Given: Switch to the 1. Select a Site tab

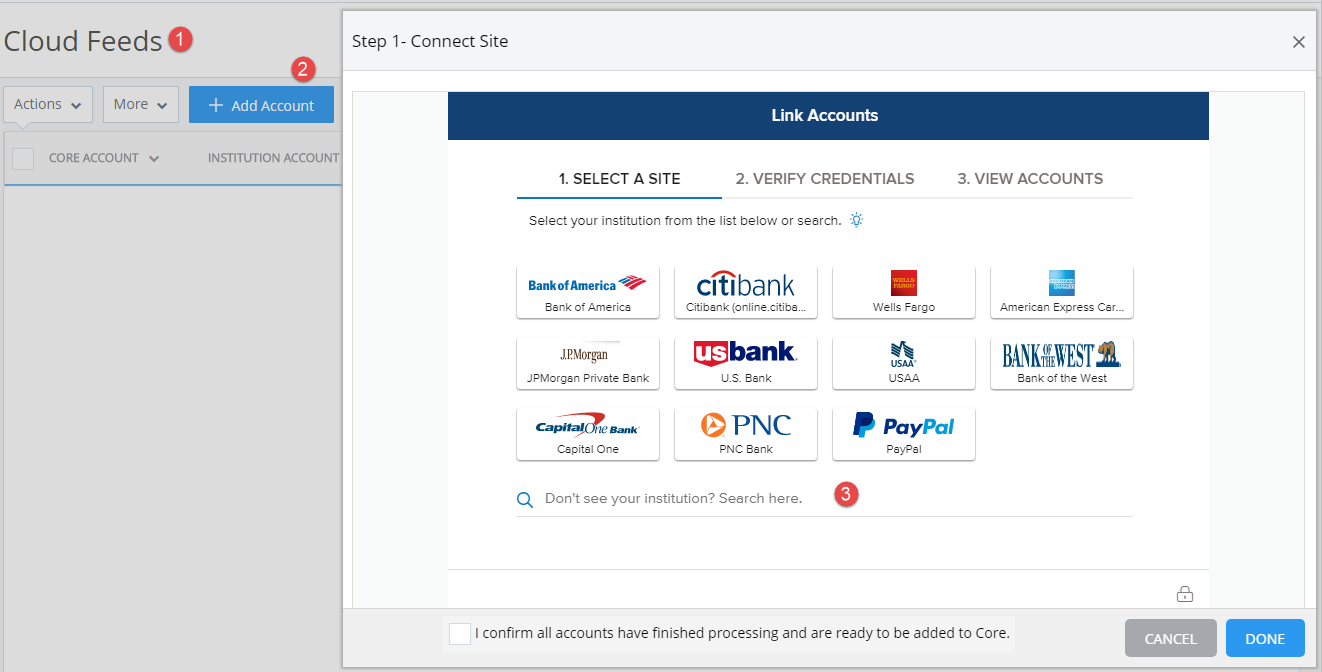Looking at the screenshot, I should coord(619,179).
